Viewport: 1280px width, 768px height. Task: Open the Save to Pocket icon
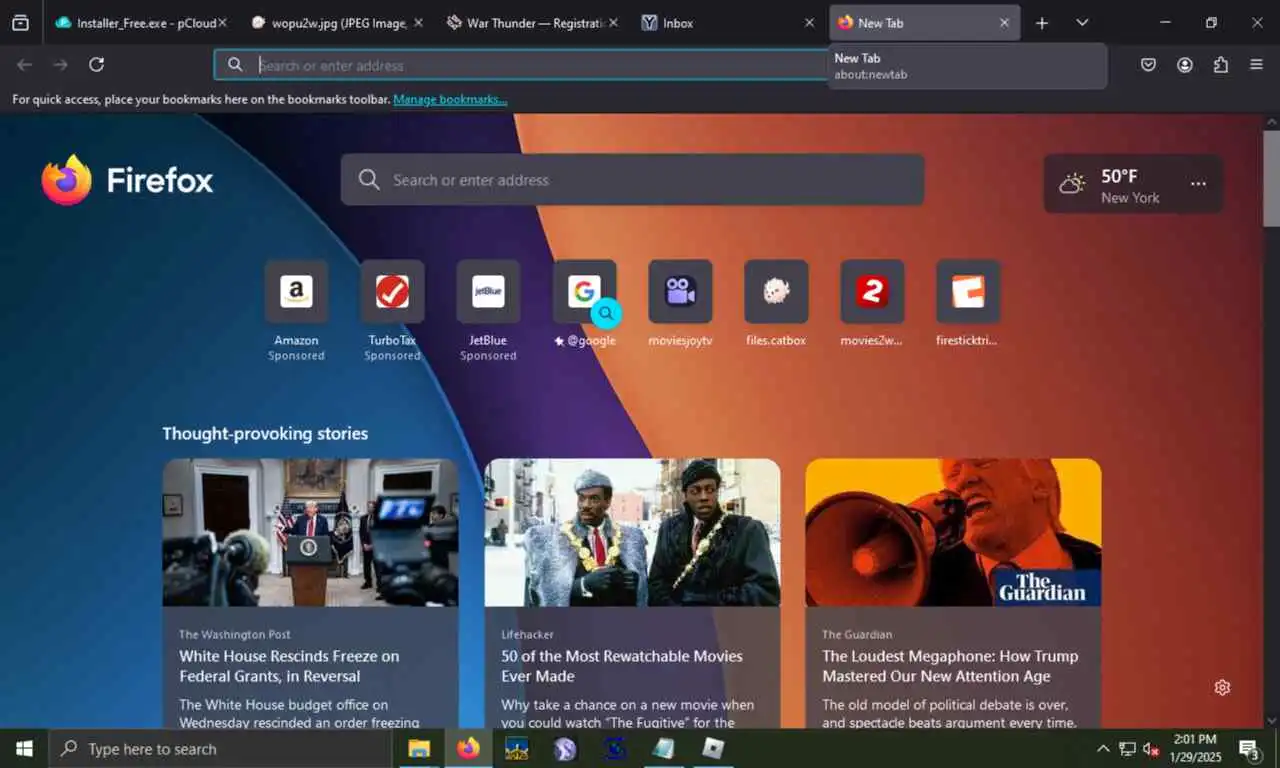[1148, 65]
